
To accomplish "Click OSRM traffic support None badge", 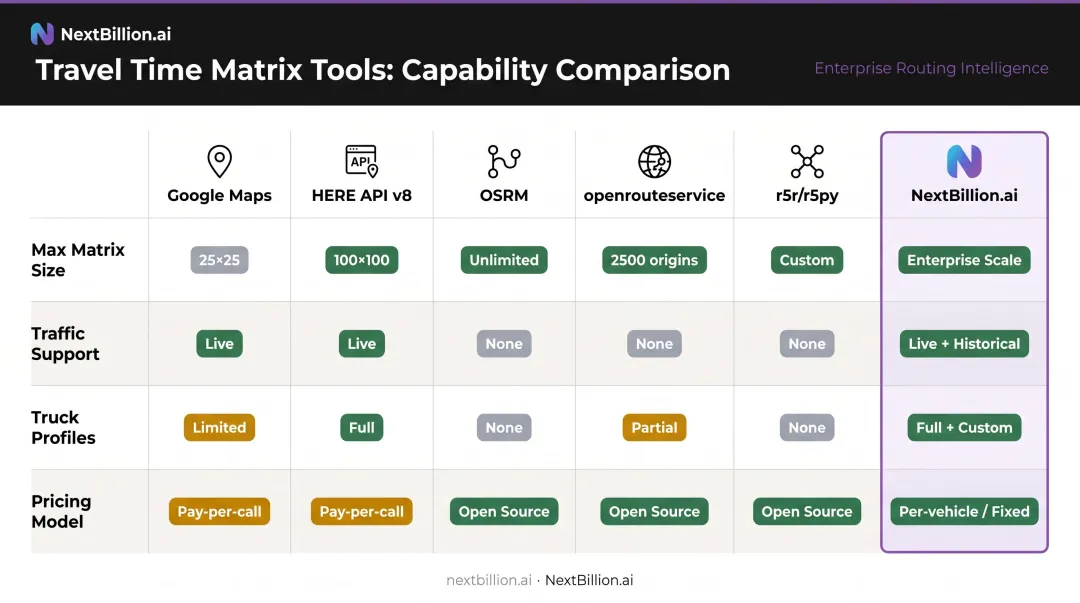I will 503,343.
